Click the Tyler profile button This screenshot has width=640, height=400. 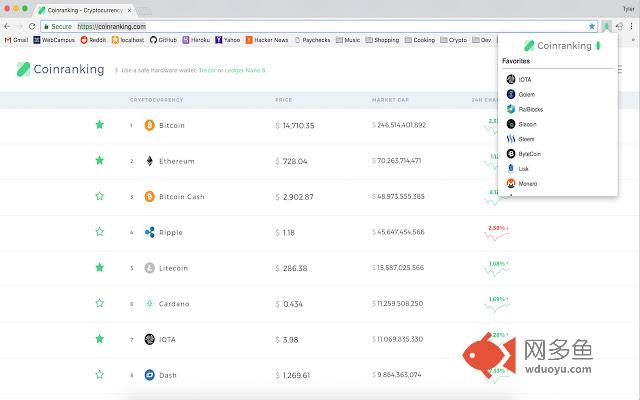(x=628, y=9)
